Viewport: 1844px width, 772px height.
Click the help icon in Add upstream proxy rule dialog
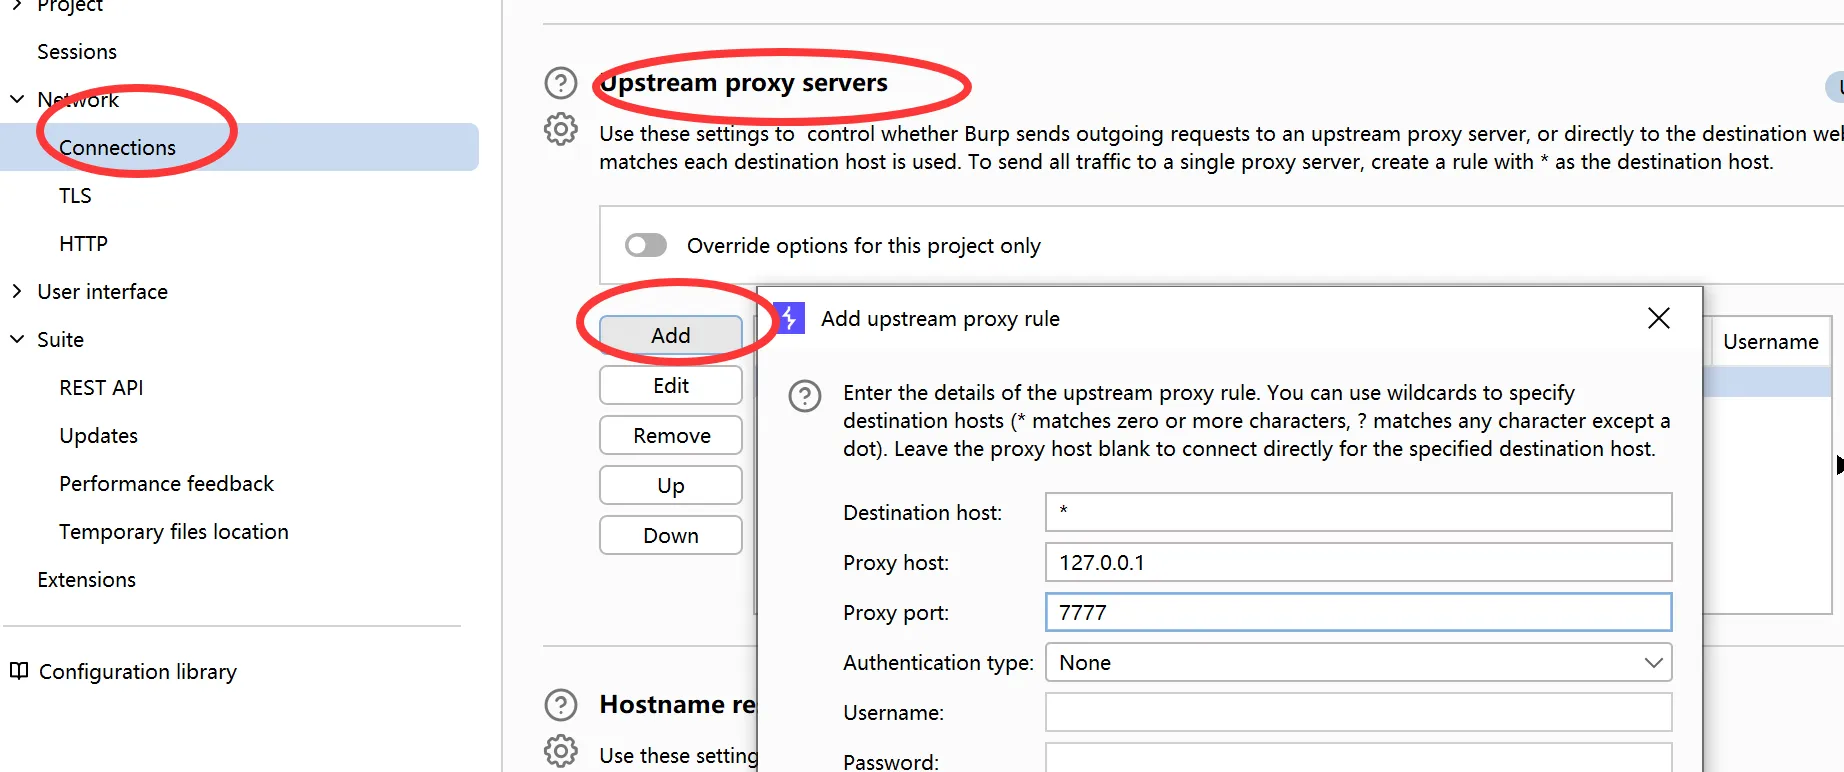point(805,396)
